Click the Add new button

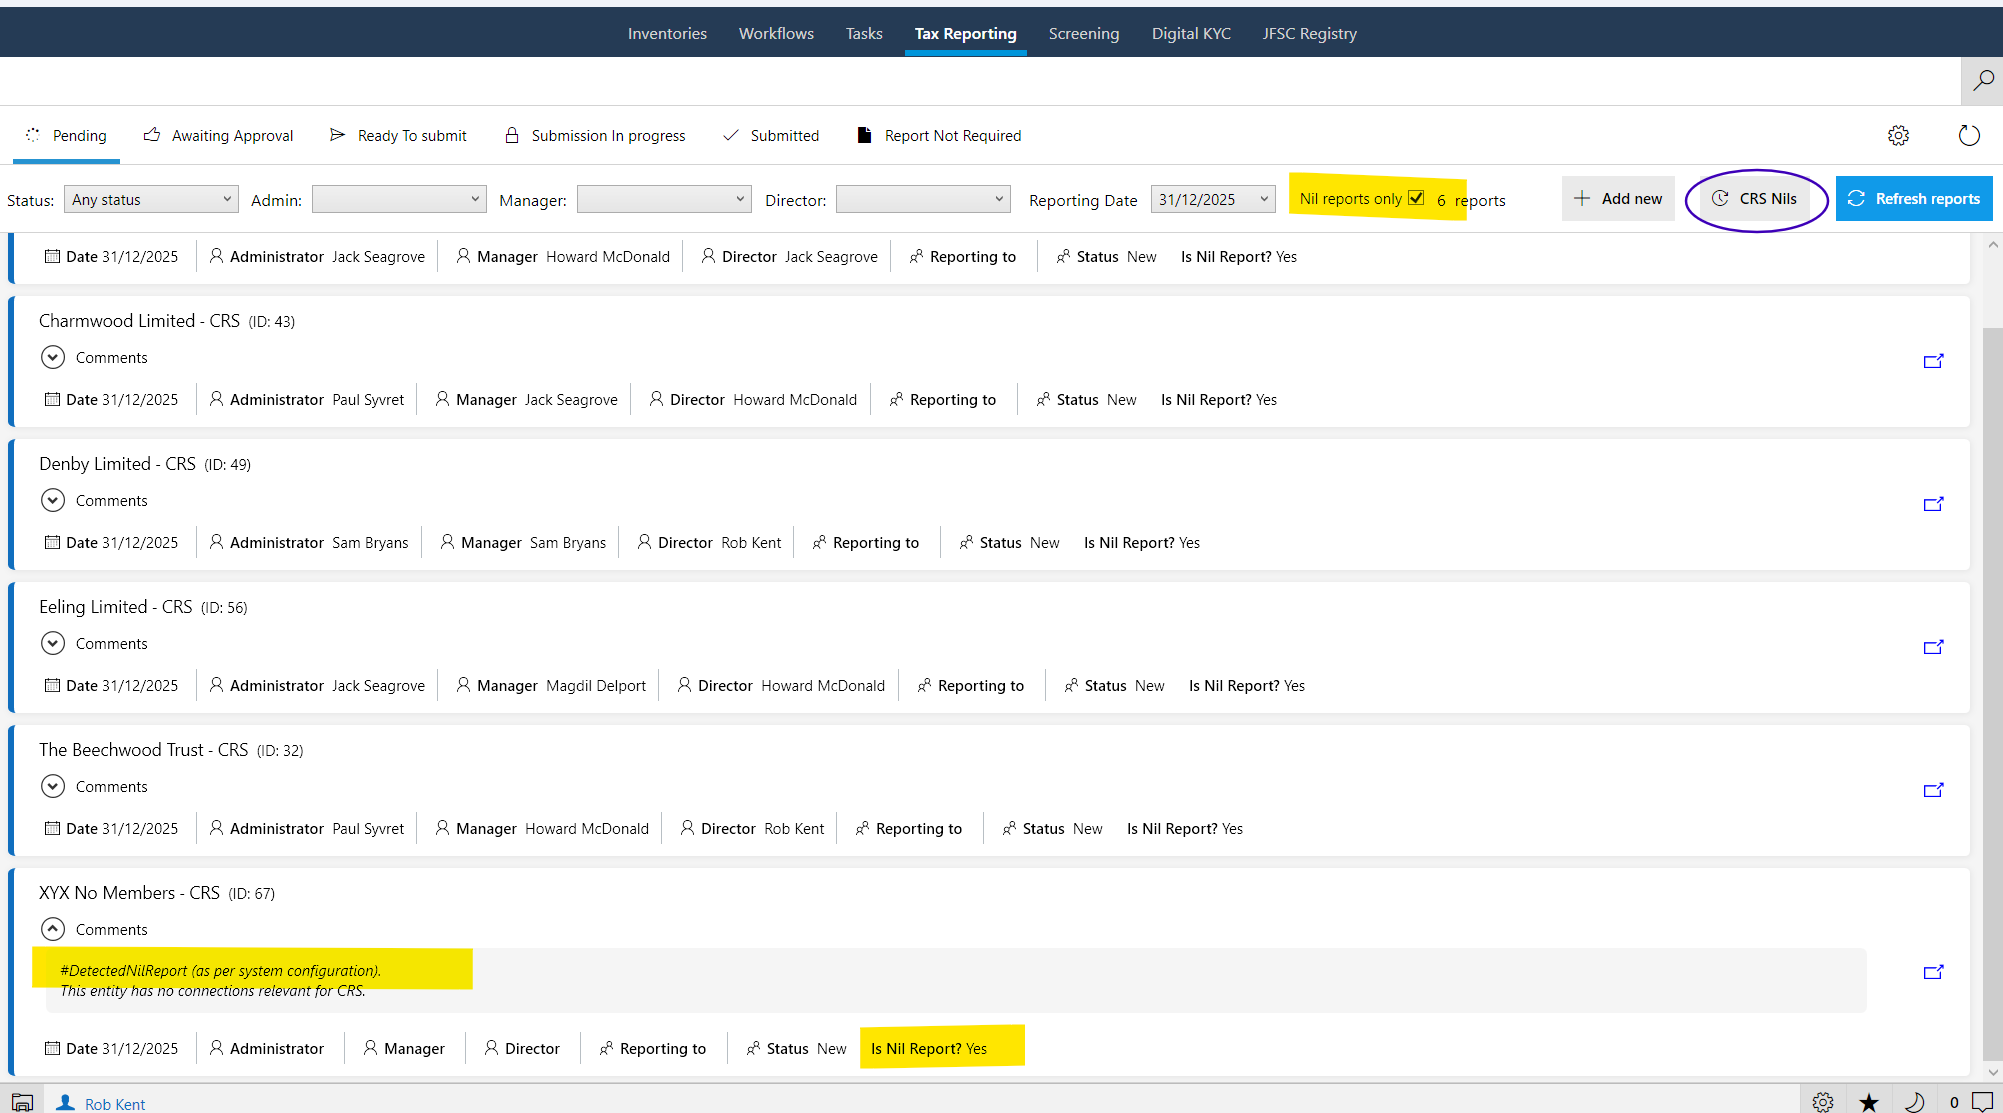point(1618,198)
